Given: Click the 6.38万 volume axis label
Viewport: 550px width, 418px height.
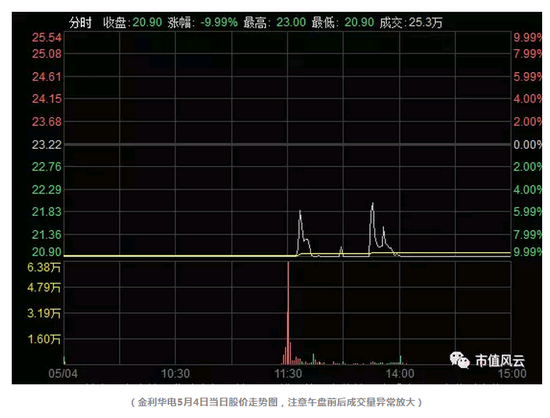Looking at the screenshot, I should pos(44,268).
